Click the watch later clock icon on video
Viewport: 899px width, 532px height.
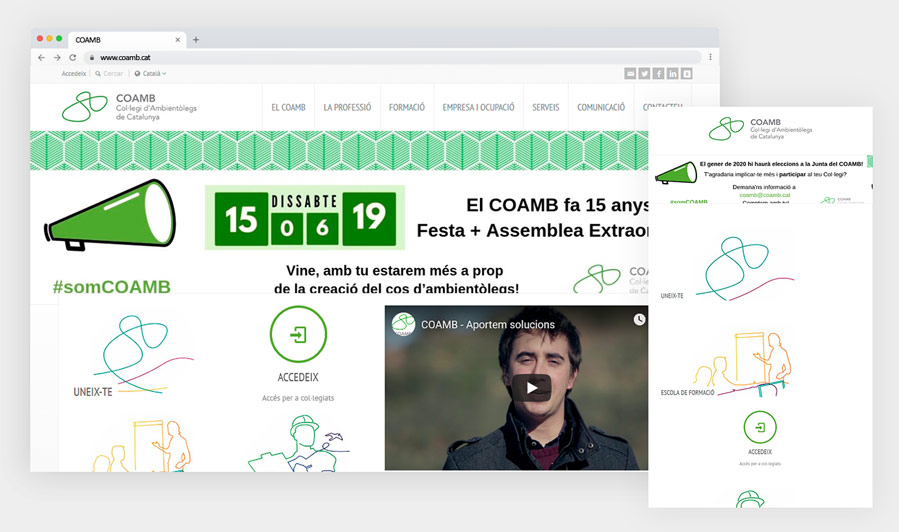click(639, 319)
